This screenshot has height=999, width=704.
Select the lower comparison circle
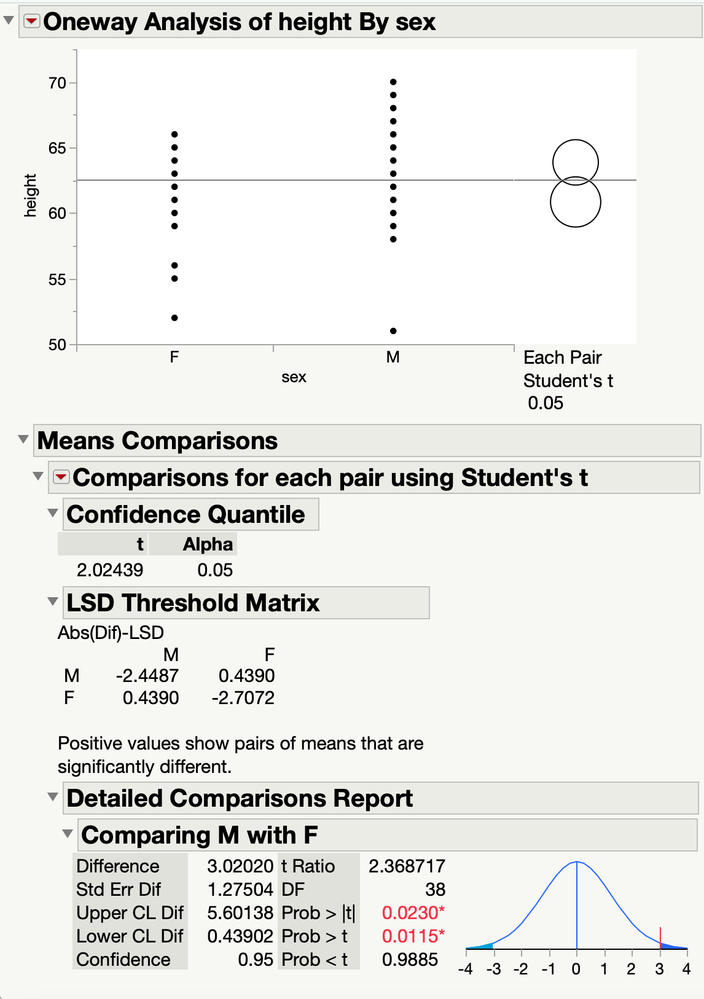tap(575, 203)
